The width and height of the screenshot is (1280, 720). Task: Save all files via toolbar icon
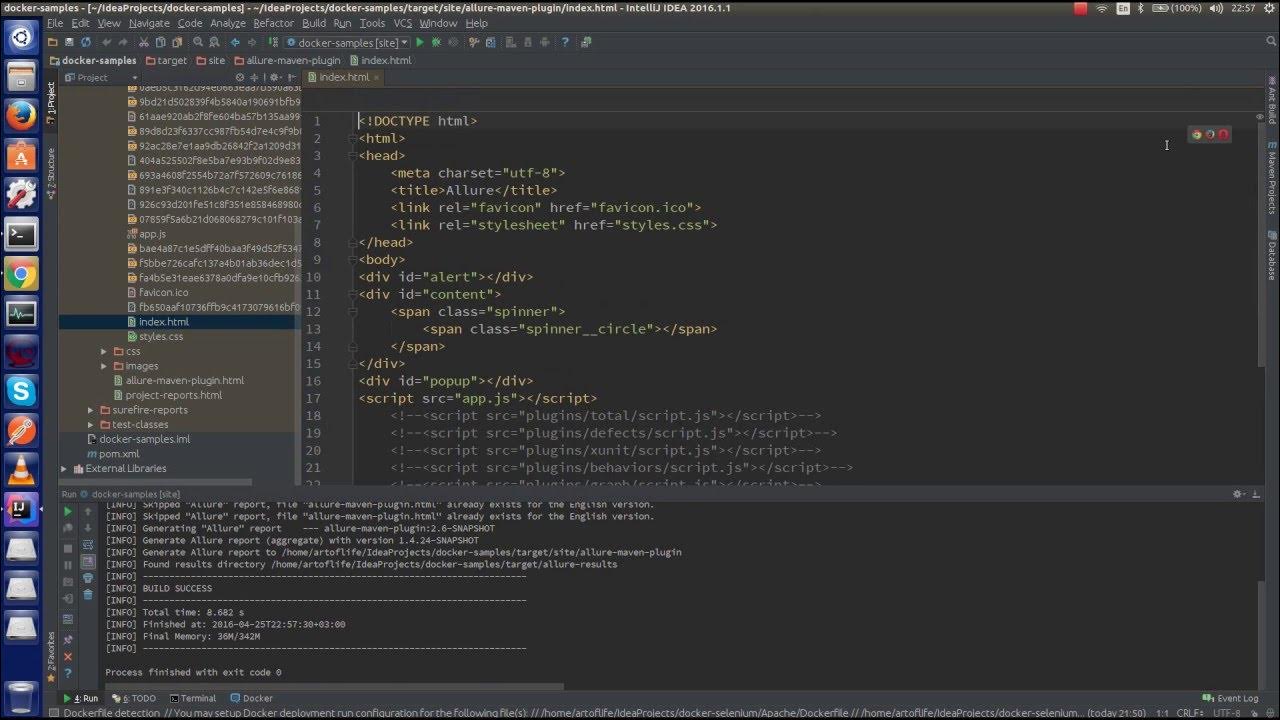[69, 43]
